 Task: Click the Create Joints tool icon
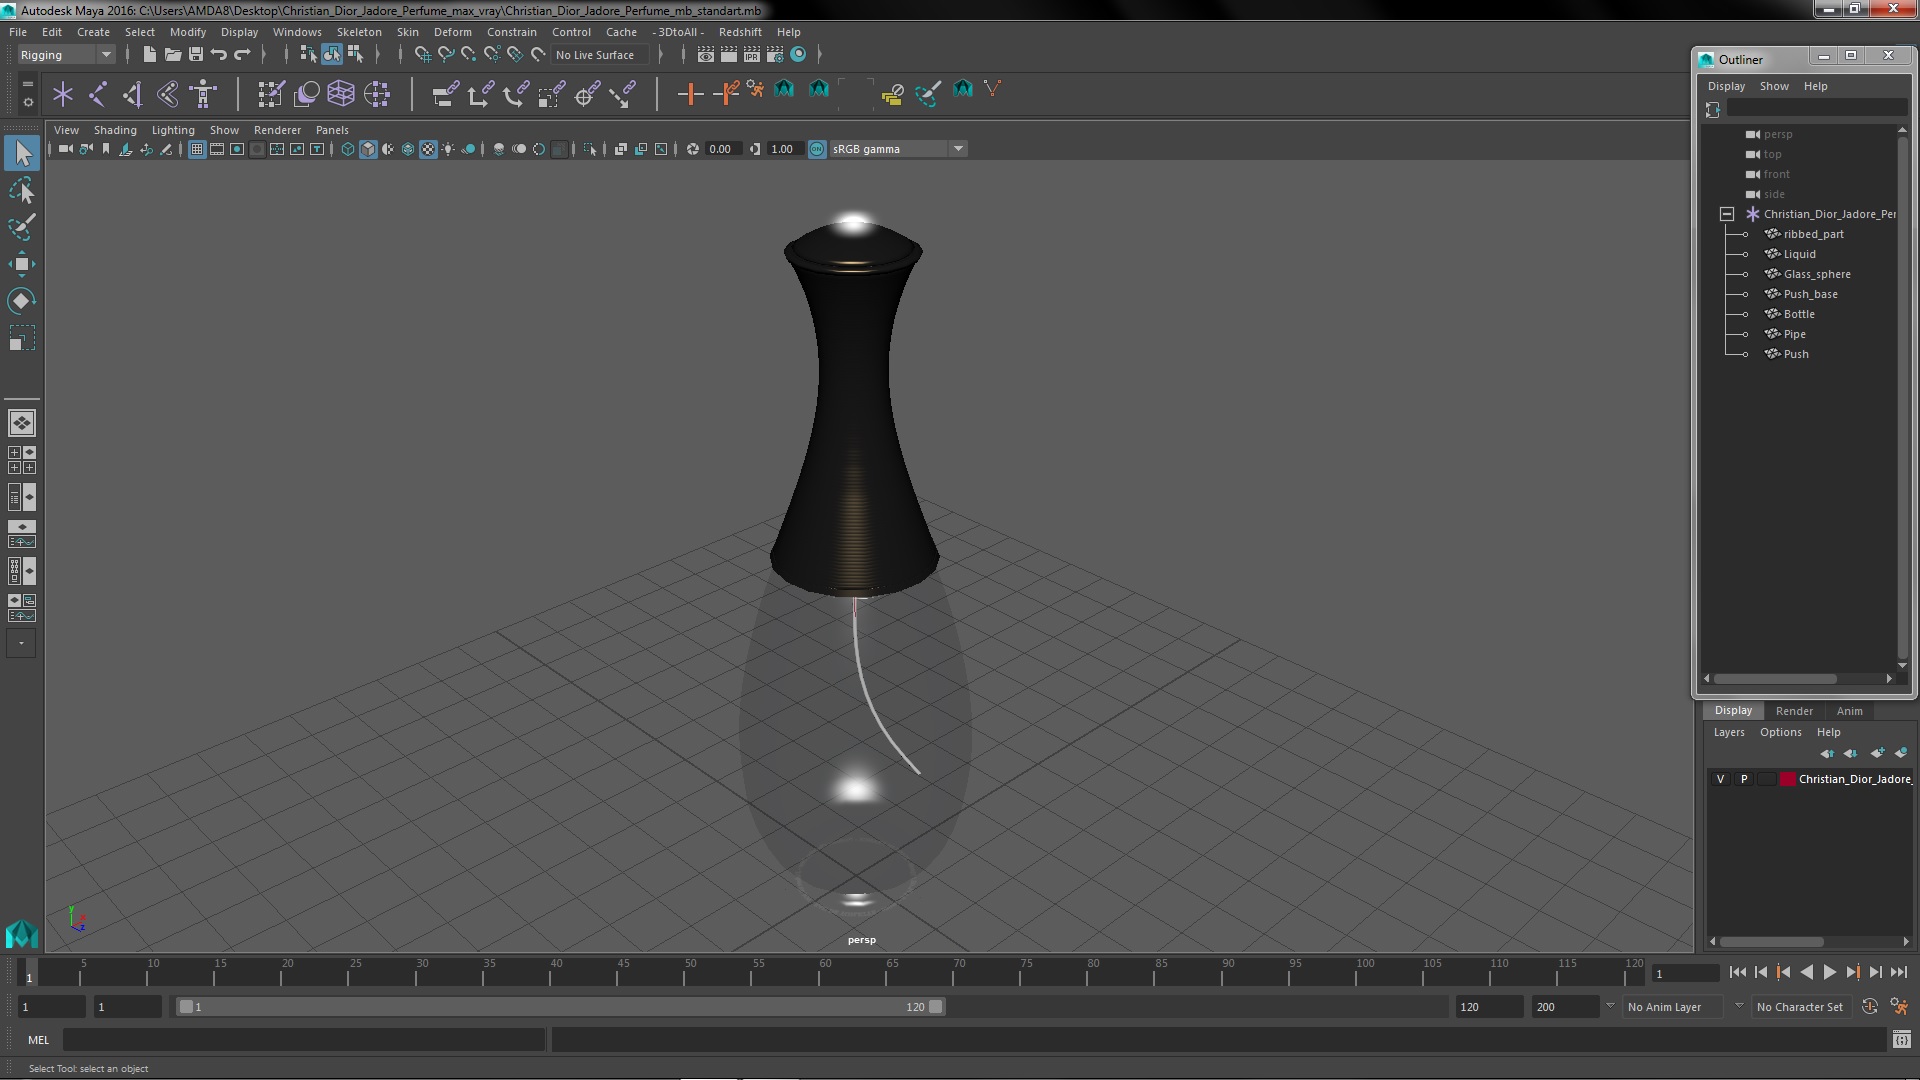(97, 94)
